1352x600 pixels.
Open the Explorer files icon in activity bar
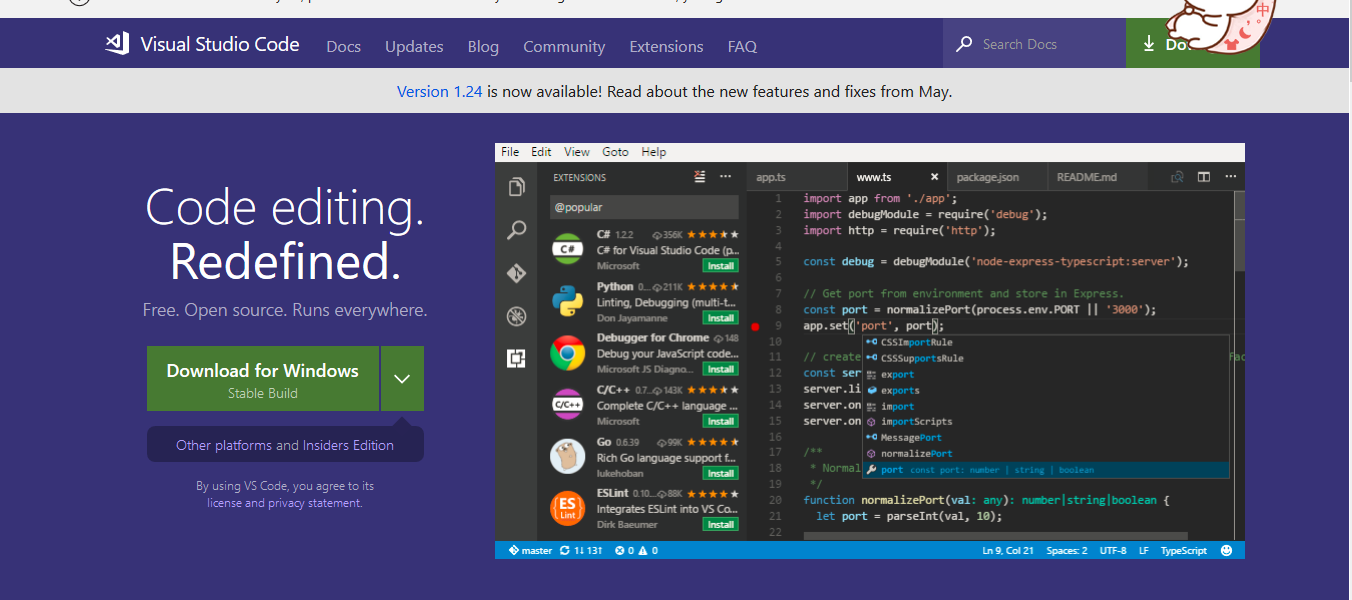point(517,187)
